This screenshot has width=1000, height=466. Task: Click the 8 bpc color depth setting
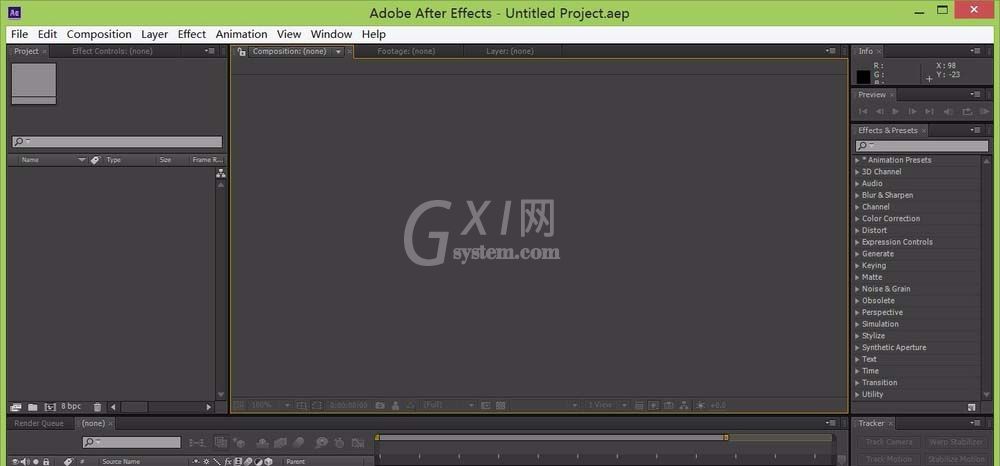coord(71,406)
